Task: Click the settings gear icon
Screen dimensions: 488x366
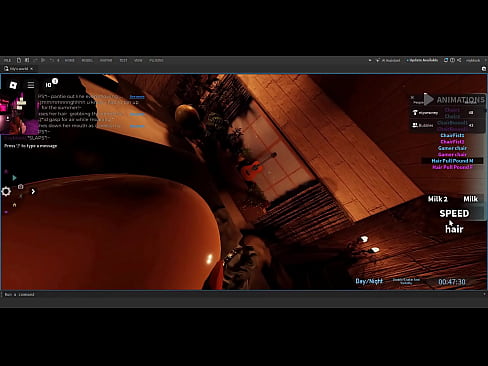Action: [6, 191]
